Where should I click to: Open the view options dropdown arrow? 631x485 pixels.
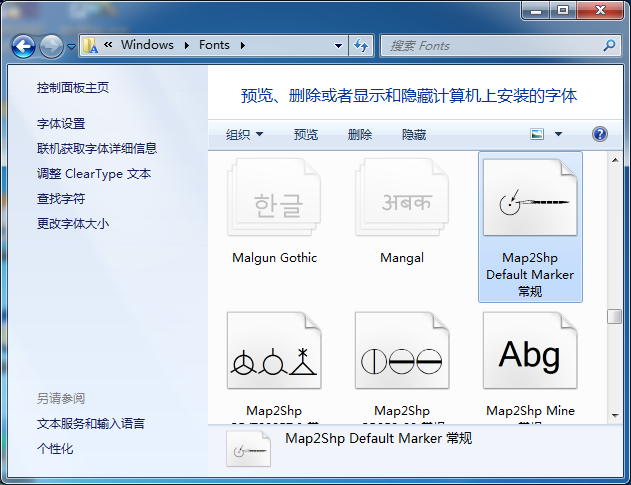coord(558,134)
